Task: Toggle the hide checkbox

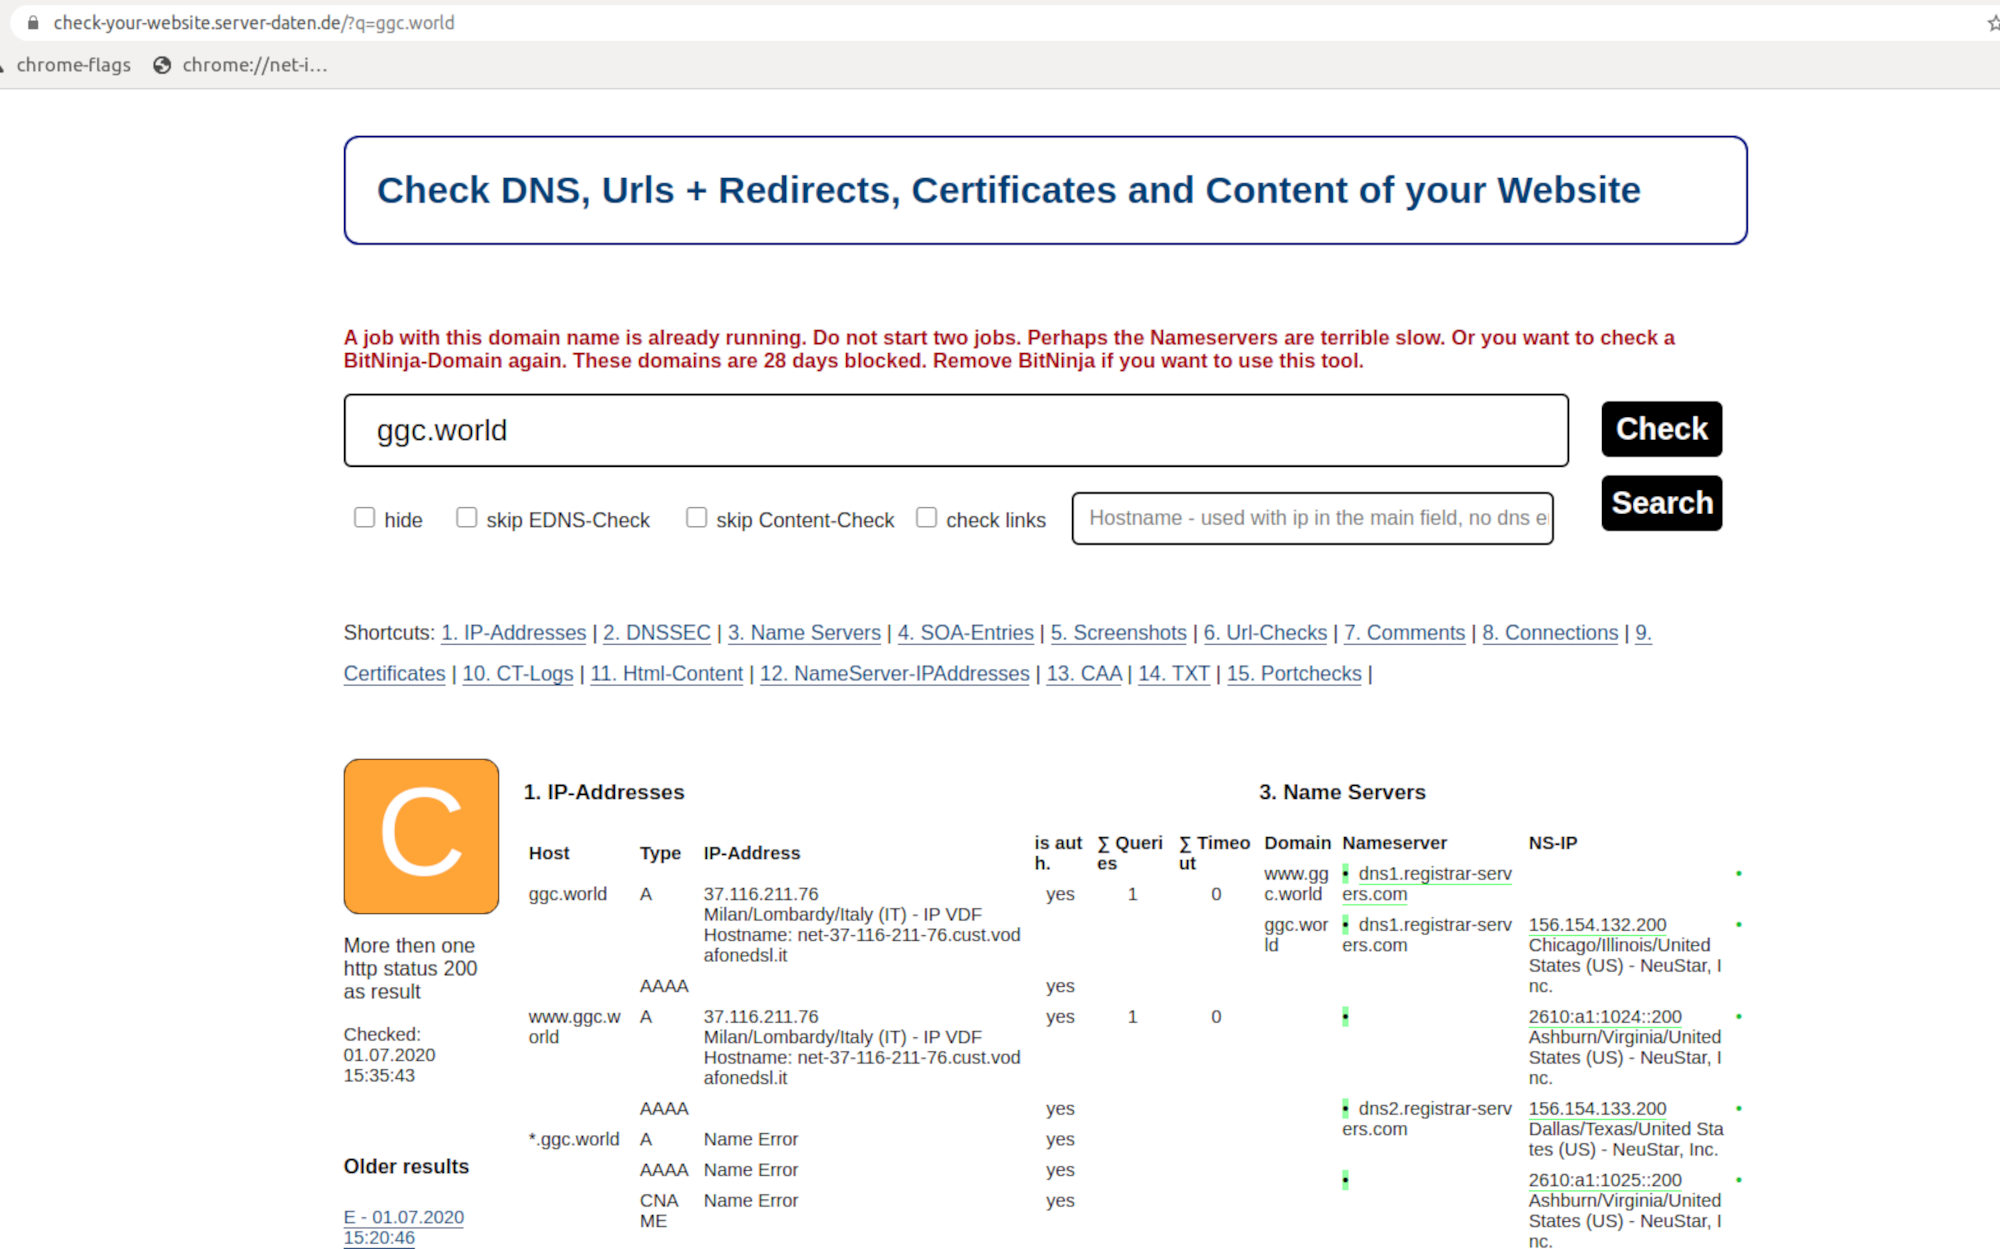Action: pyautogui.click(x=364, y=517)
